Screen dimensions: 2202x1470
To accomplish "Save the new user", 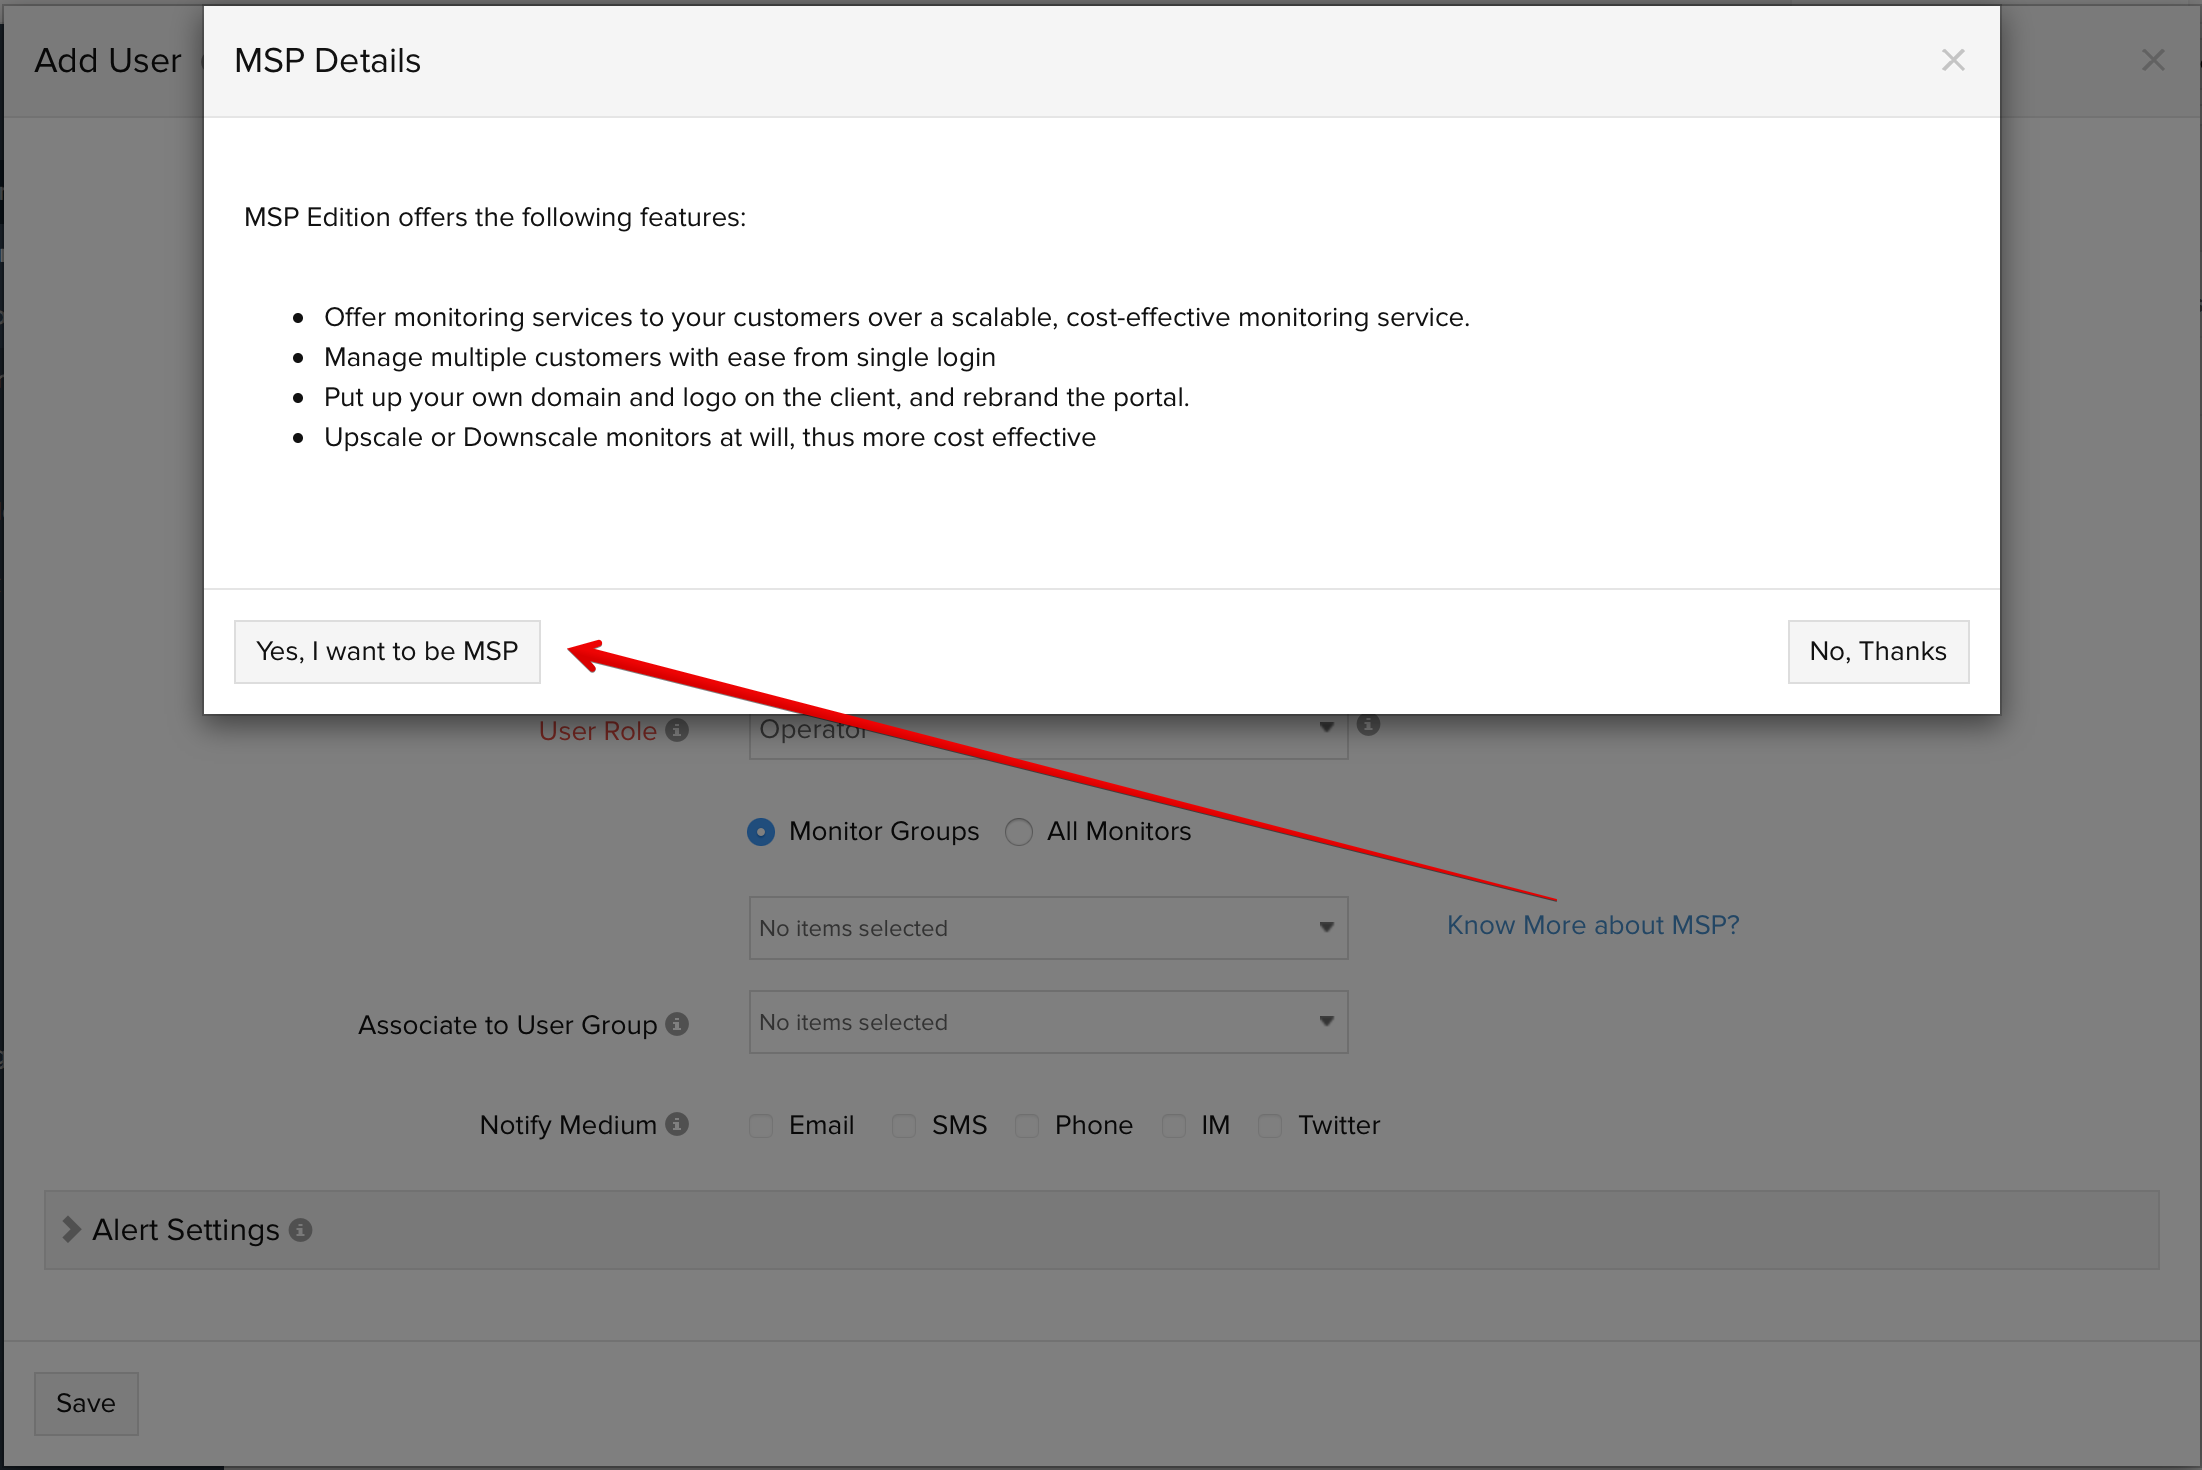I will click(x=86, y=1403).
